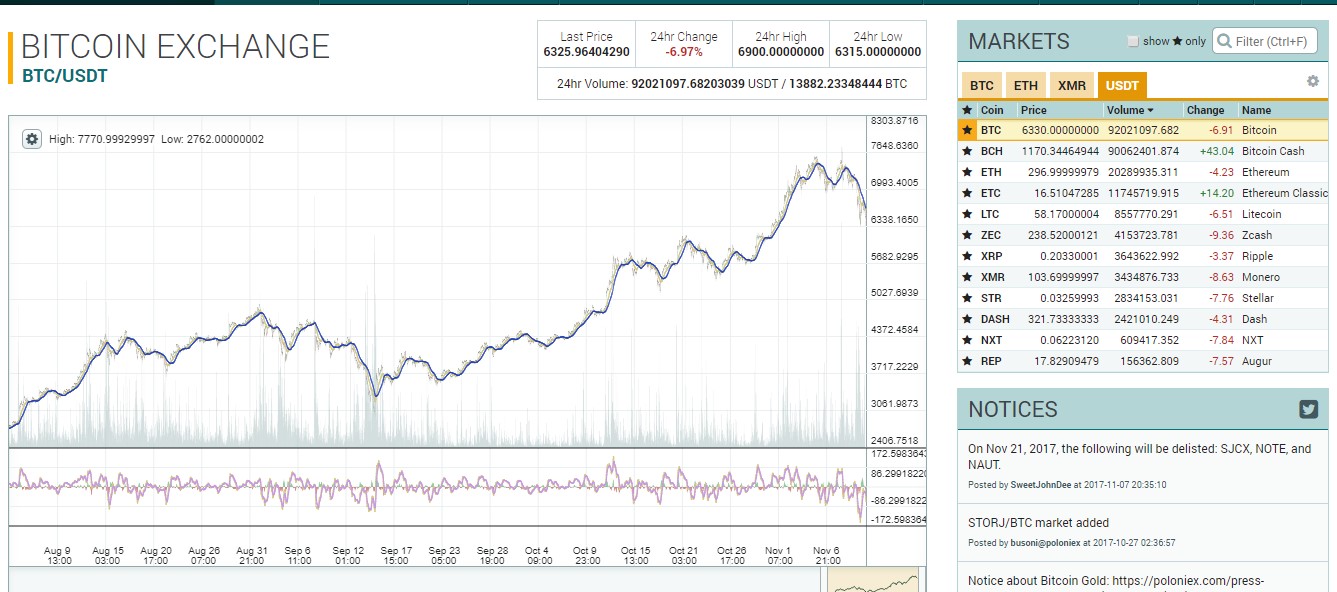Viewport: 1337px width, 592px height.
Task: Click the chart range mini thumbnail
Action: [x=872, y=580]
